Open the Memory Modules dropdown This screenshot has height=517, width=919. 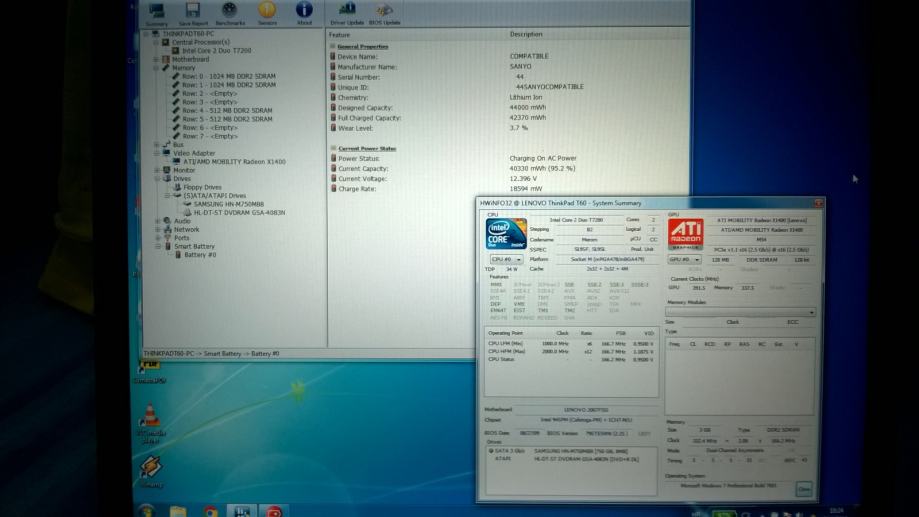click(x=740, y=312)
